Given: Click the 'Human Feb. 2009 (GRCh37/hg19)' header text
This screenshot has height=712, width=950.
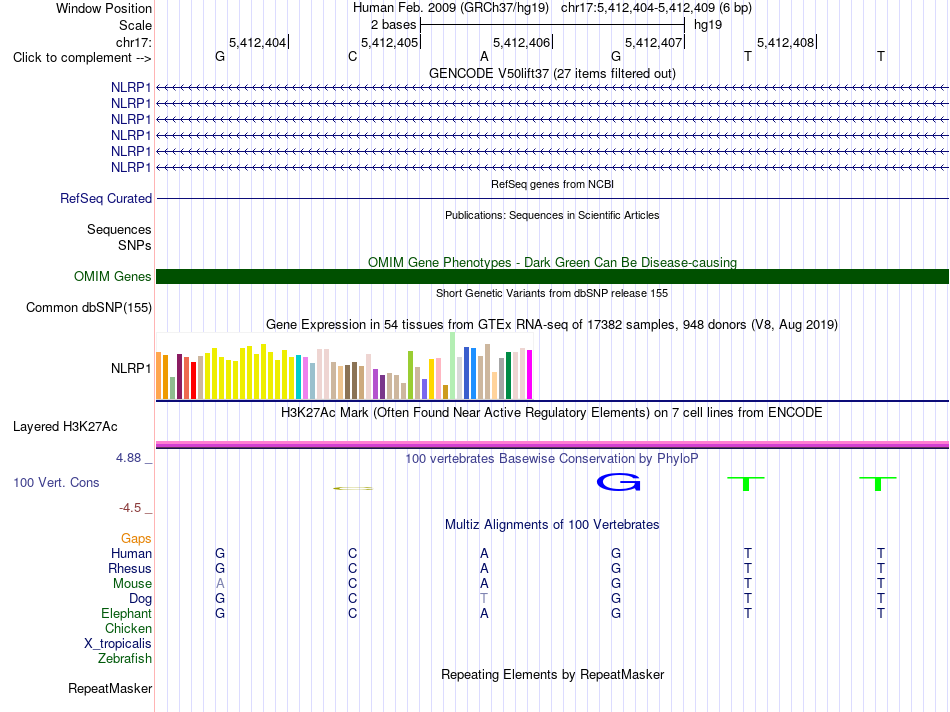Looking at the screenshot, I should 451,8.
